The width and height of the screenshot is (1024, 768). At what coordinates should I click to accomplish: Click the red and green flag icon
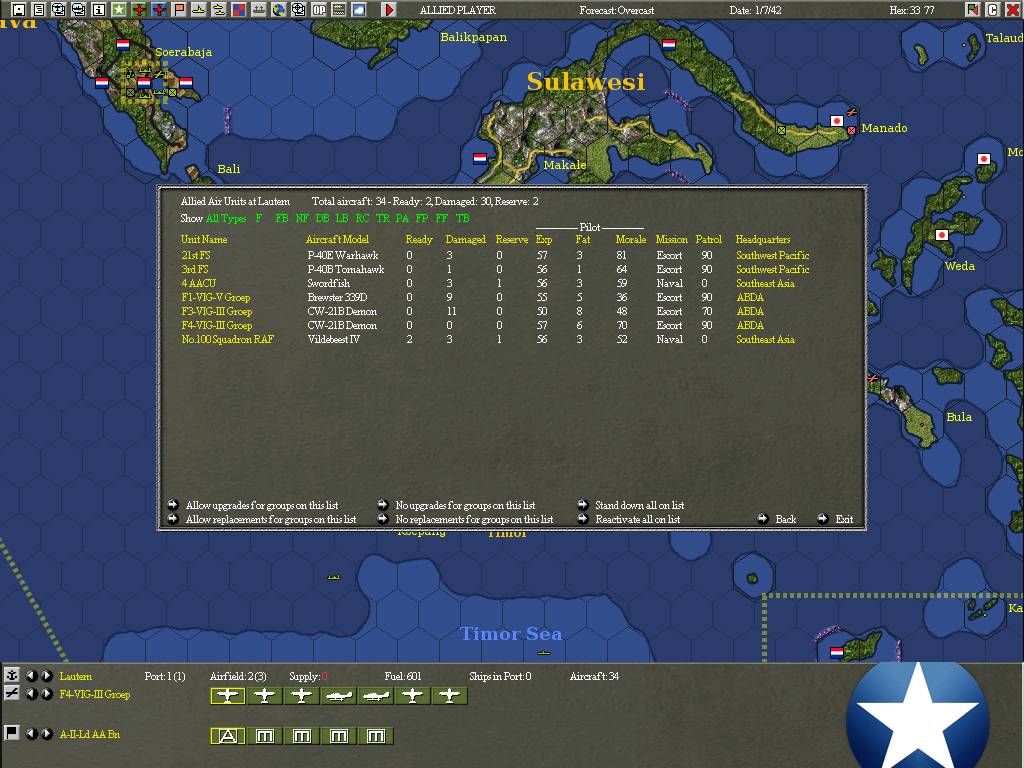click(x=973, y=10)
